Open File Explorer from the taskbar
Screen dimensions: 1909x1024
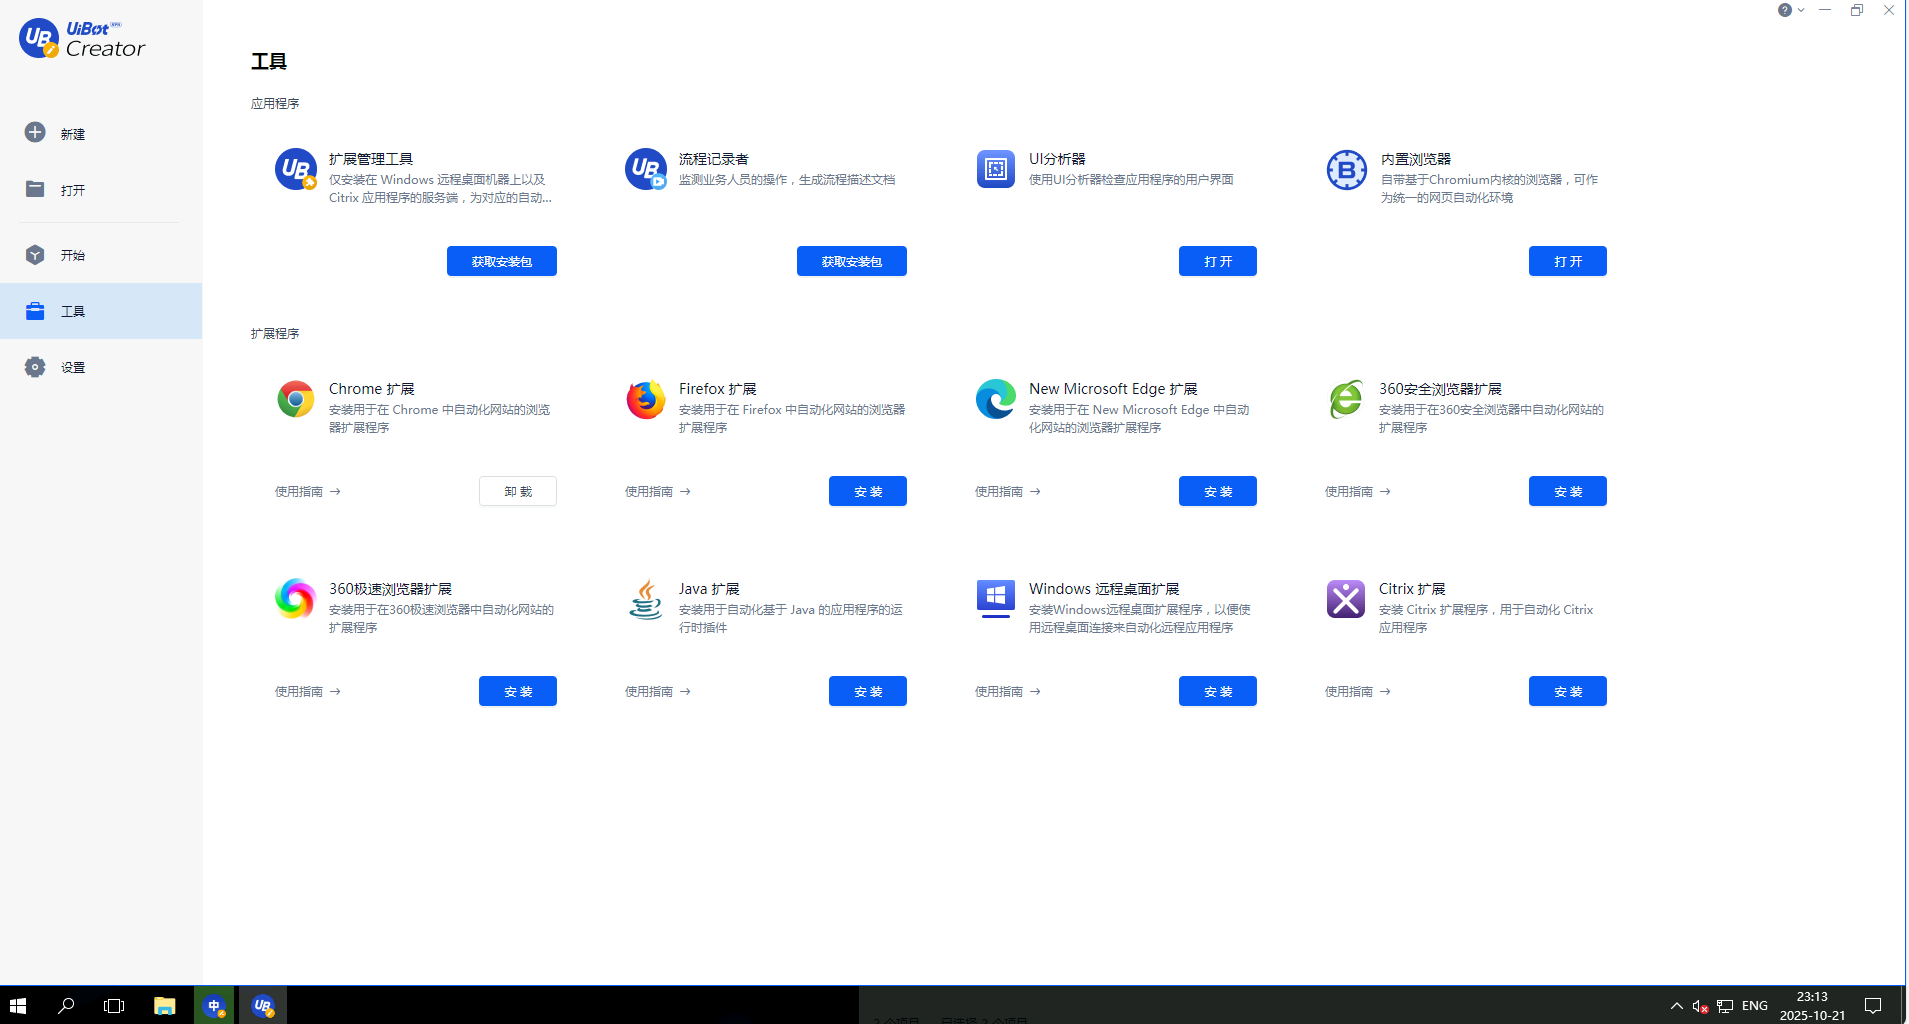tap(164, 1005)
